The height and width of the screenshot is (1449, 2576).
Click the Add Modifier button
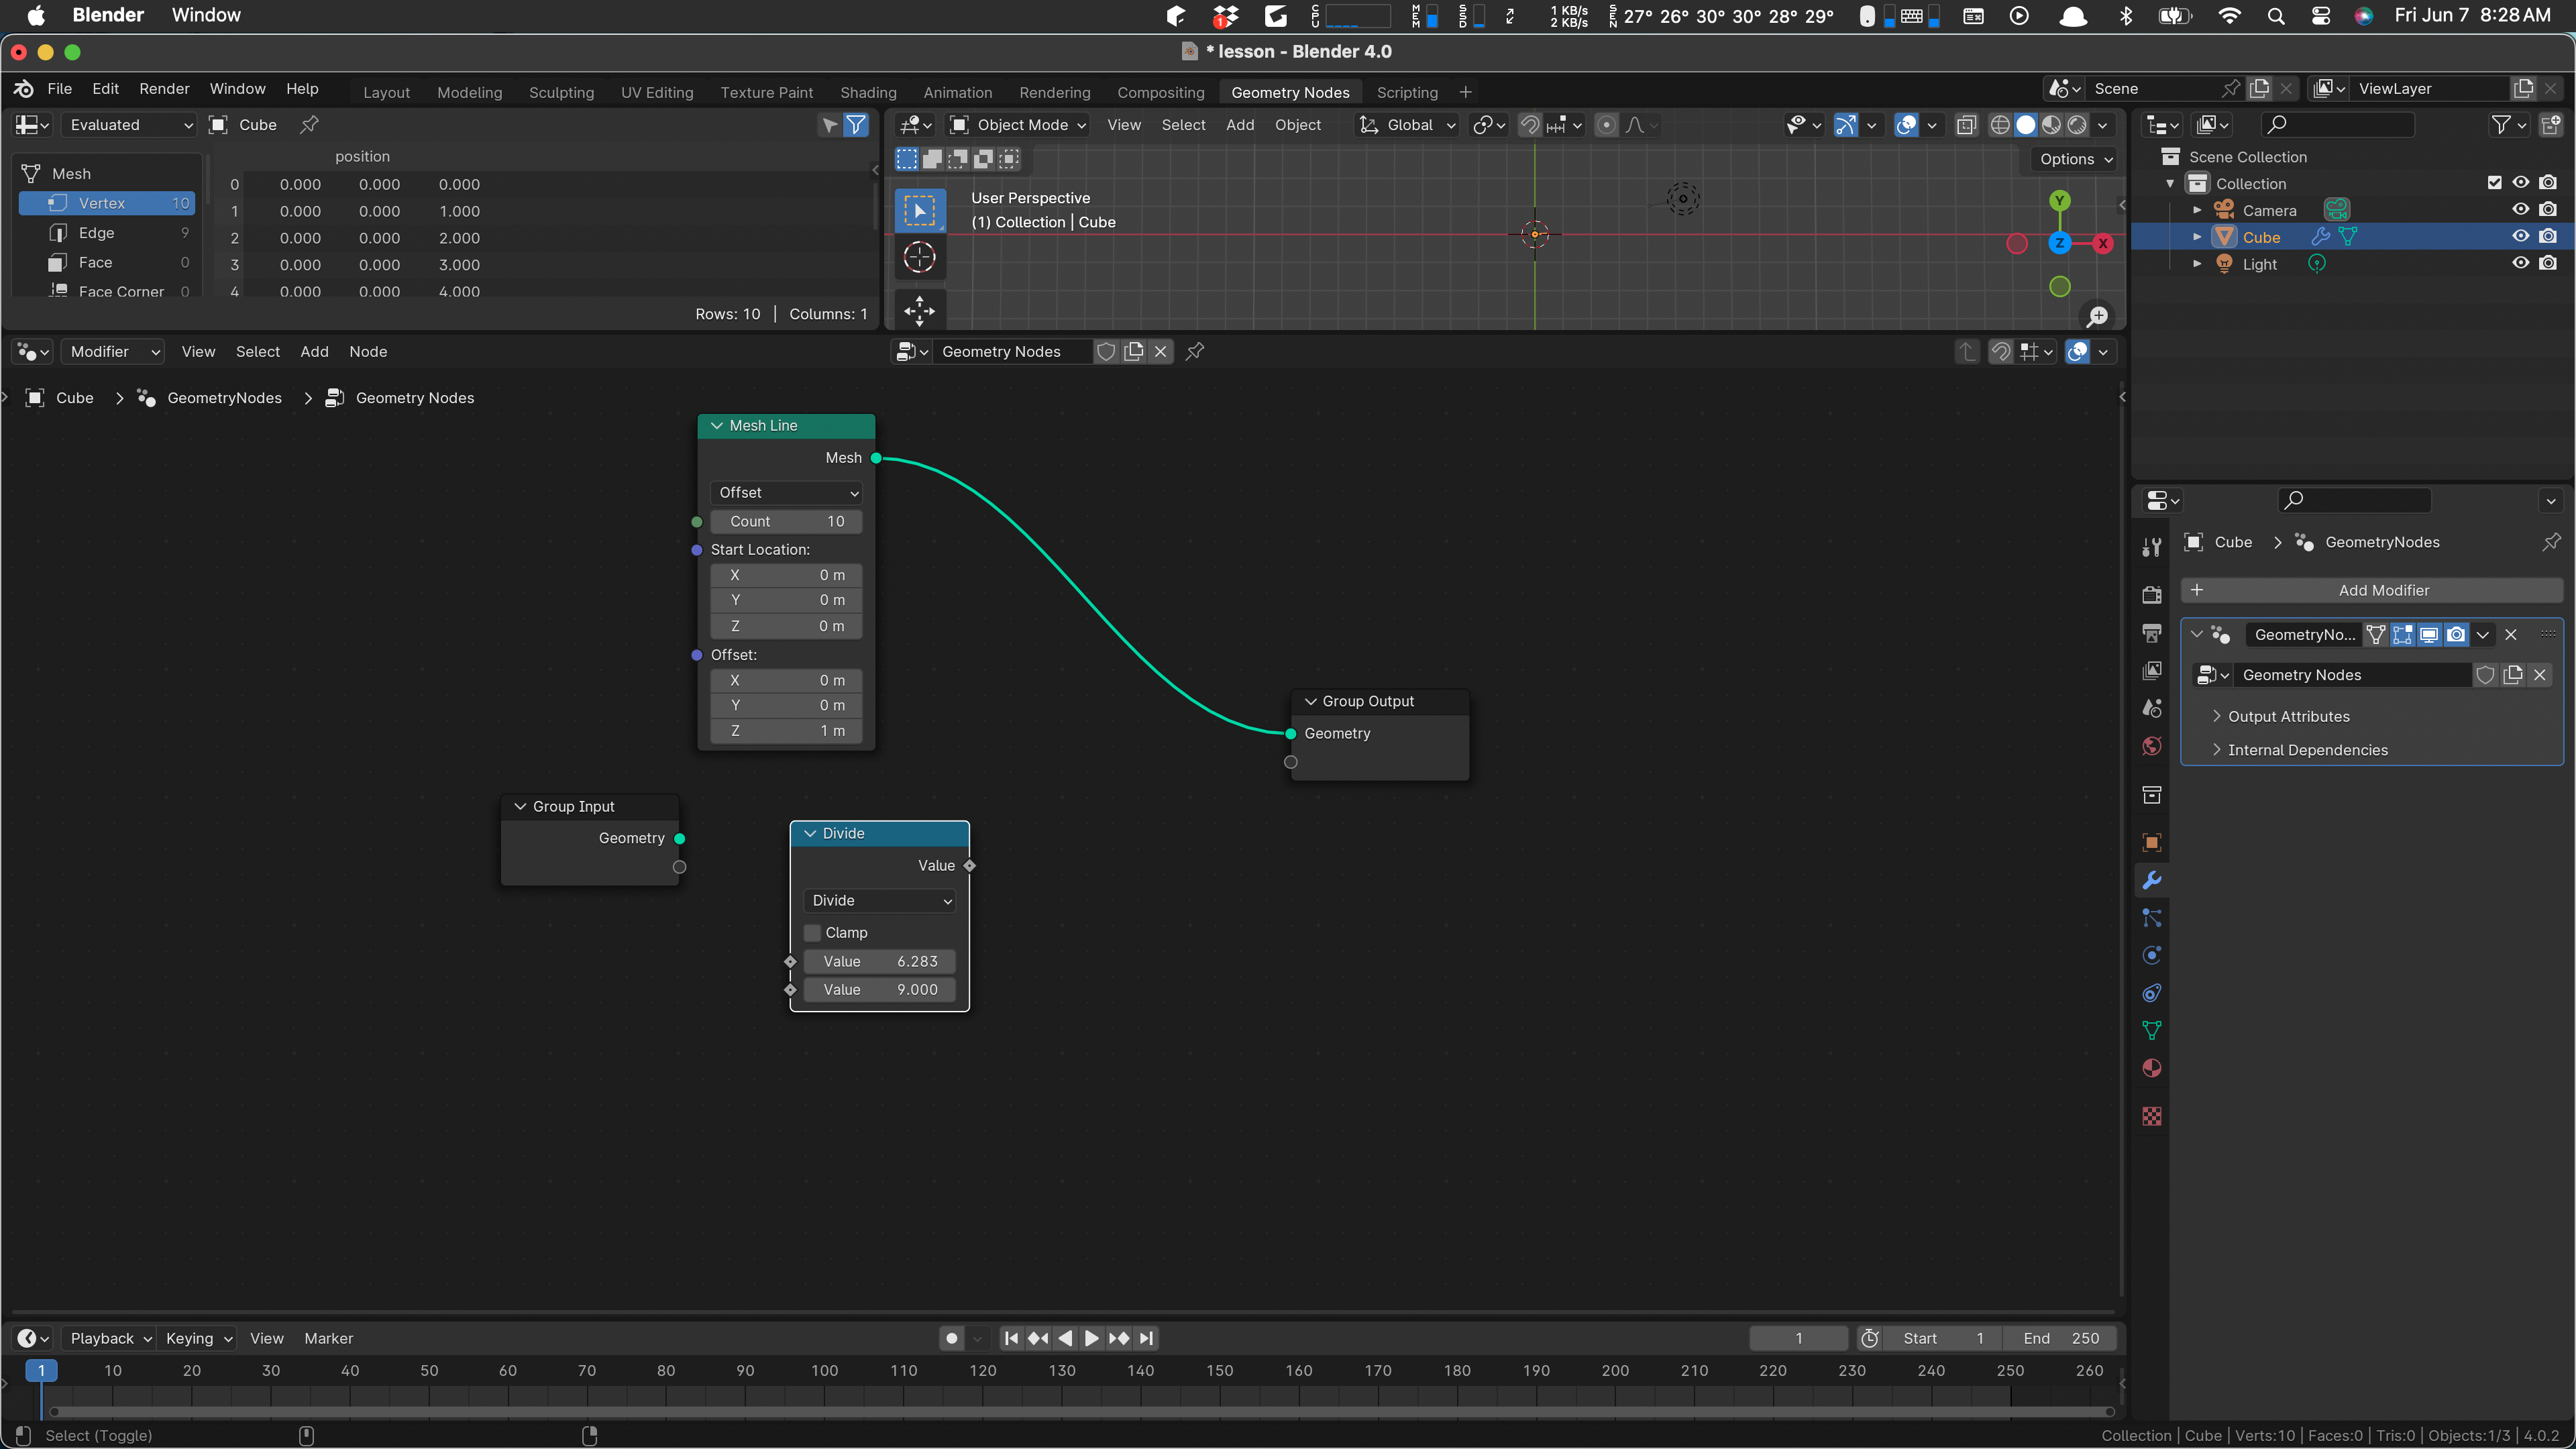pyautogui.click(x=2371, y=590)
